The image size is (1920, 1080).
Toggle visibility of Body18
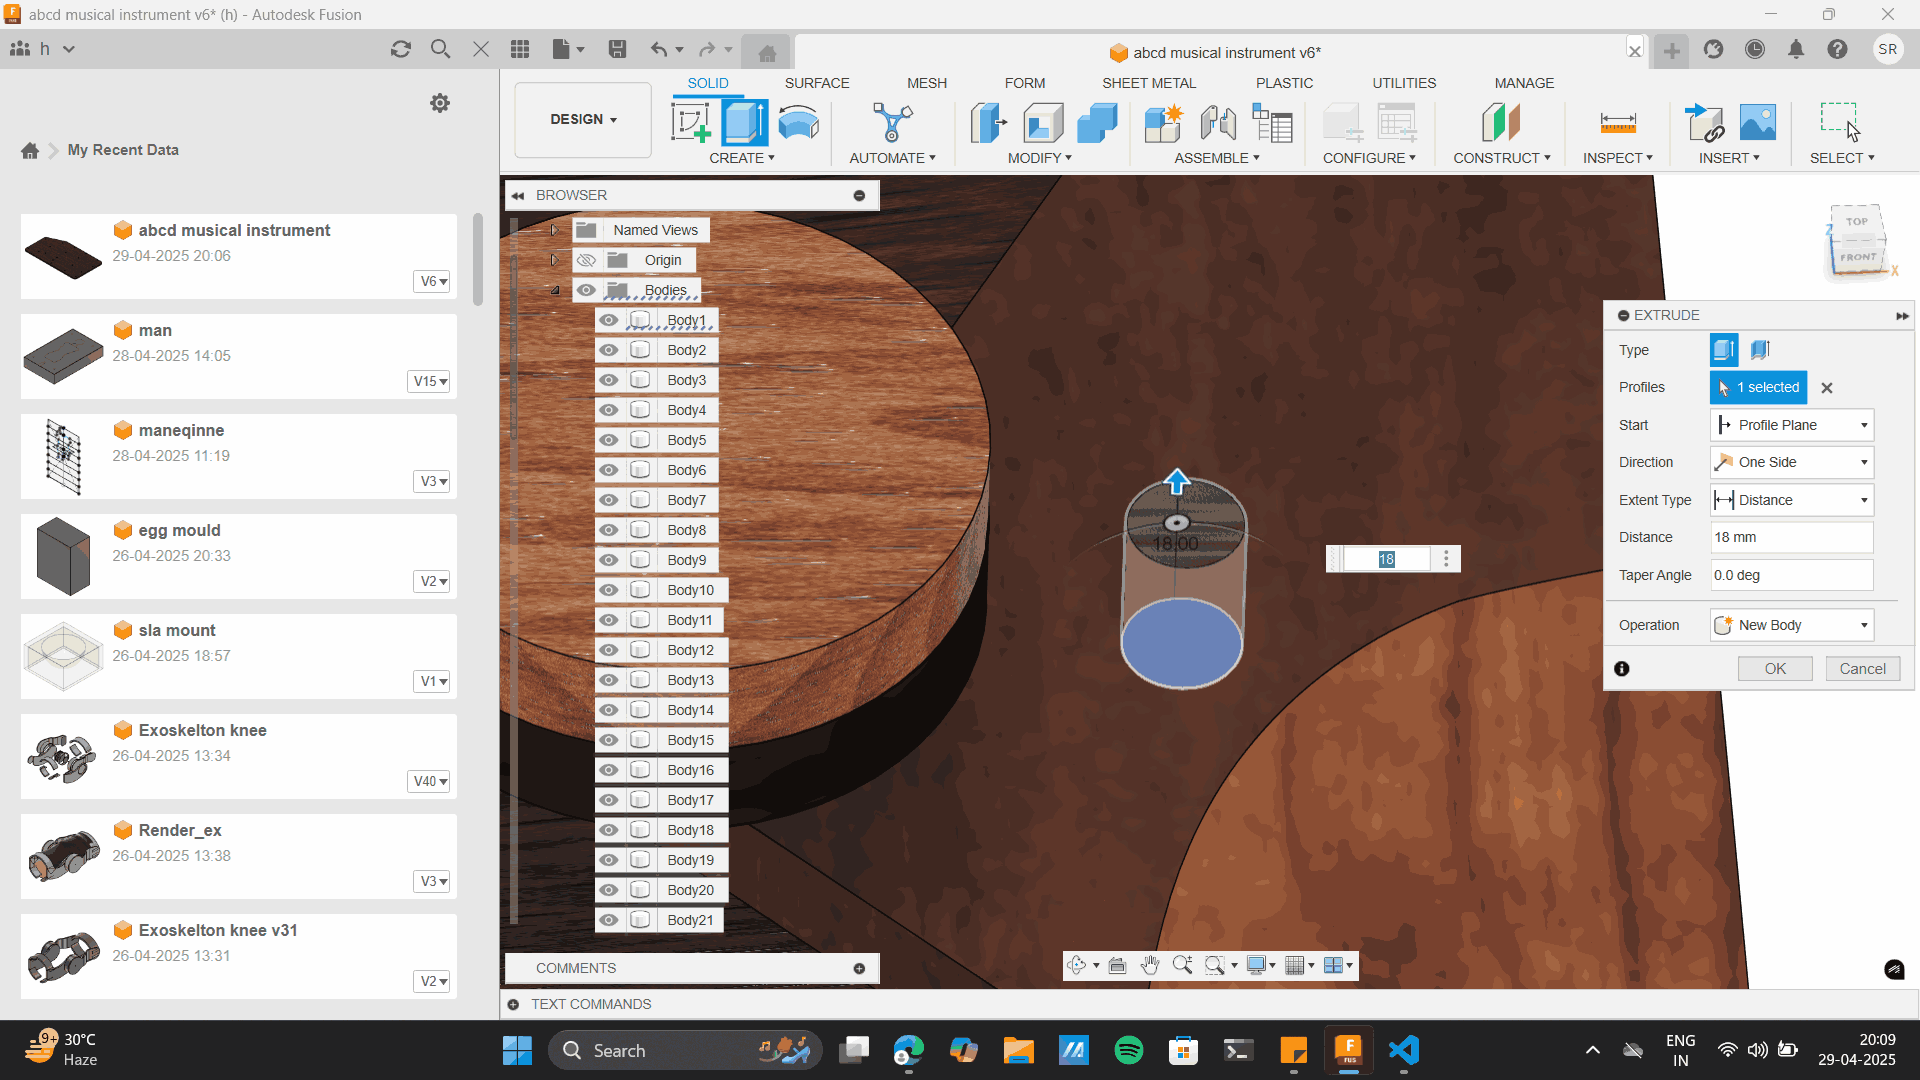(608, 830)
